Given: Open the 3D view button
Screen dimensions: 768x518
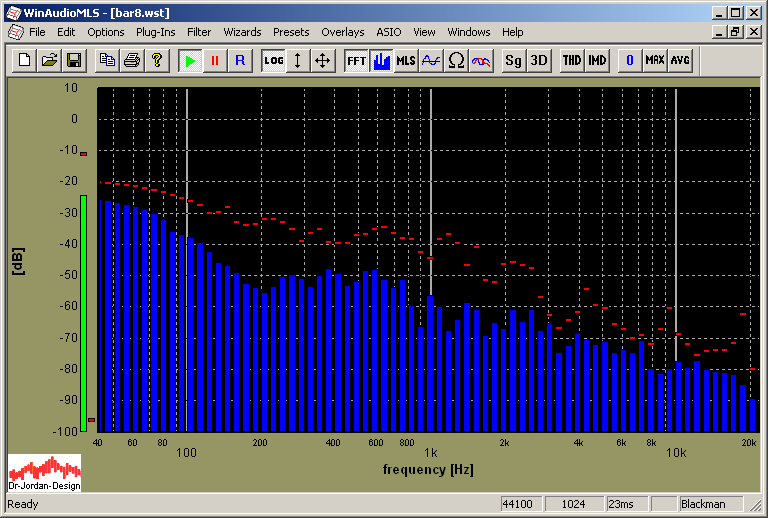Looking at the screenshot, I should click(539, 60).
